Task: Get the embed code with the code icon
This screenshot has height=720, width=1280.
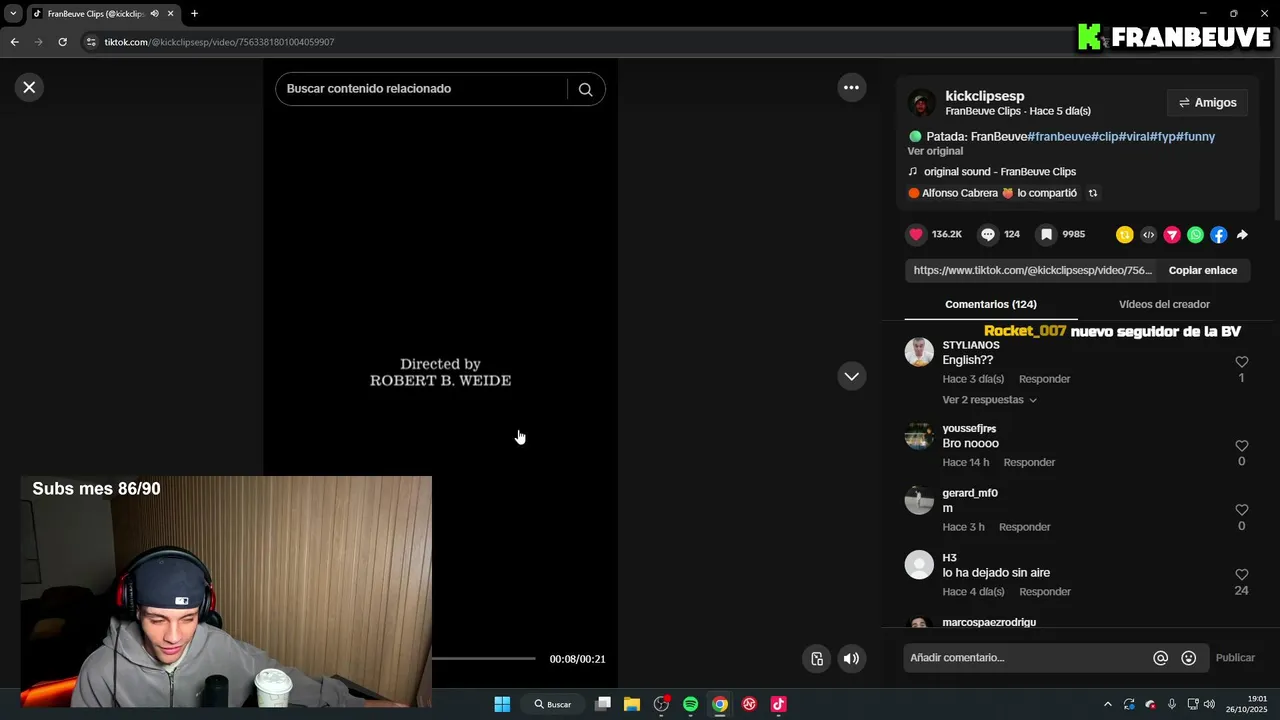Action: point(1148,235)
